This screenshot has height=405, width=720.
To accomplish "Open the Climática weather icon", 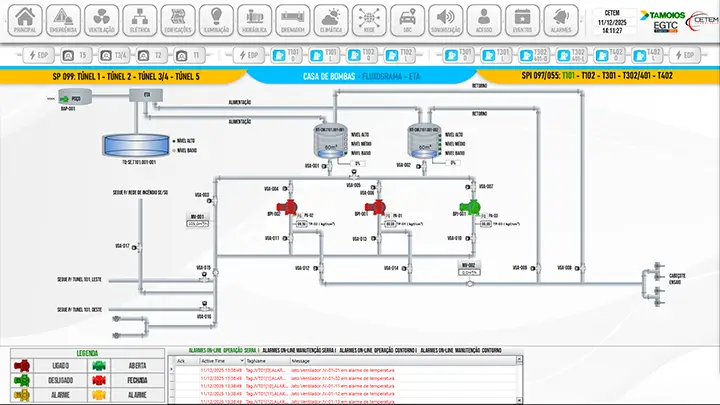I will [331, 19].
